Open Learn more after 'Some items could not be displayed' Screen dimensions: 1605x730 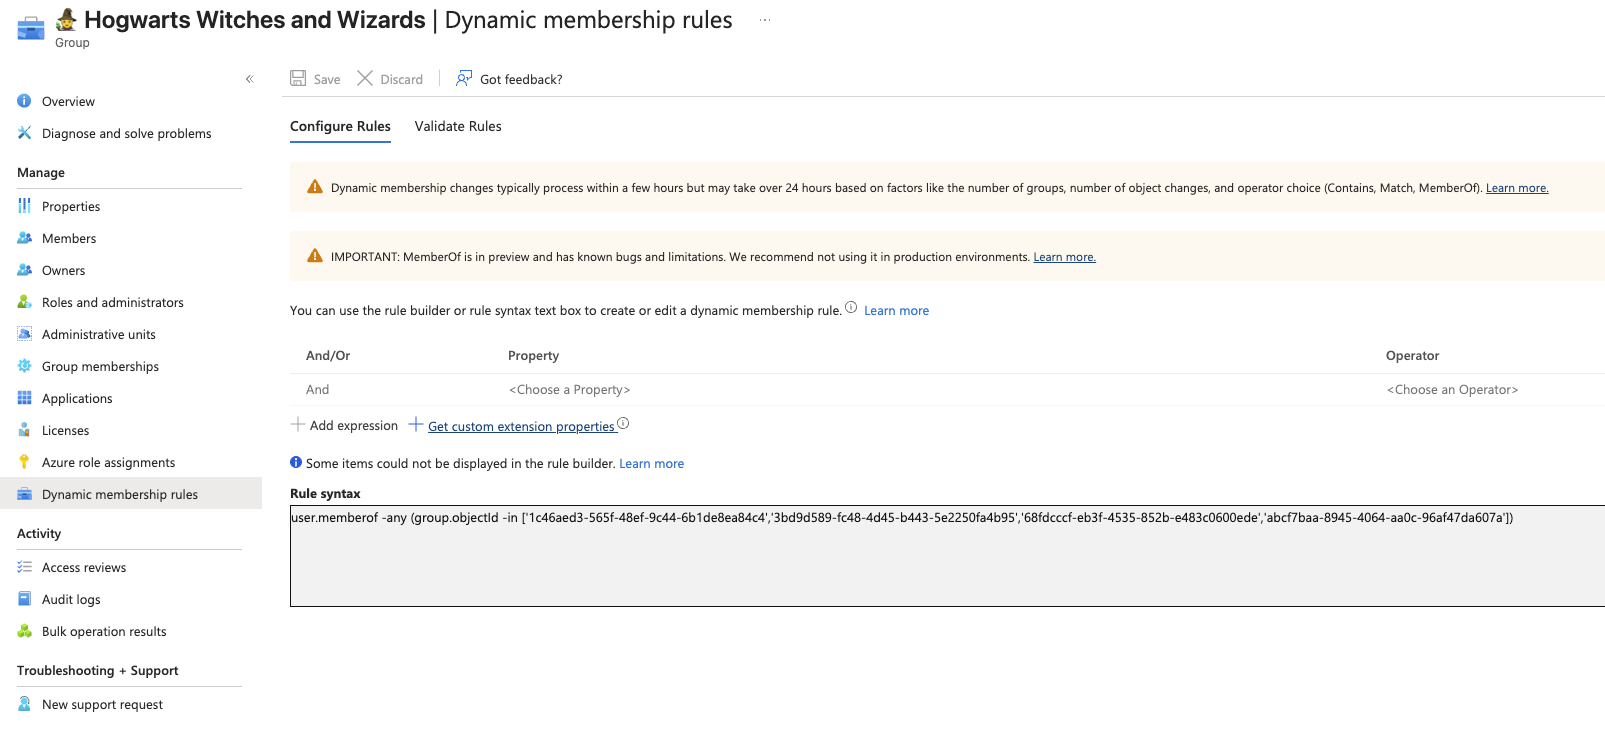651,464
